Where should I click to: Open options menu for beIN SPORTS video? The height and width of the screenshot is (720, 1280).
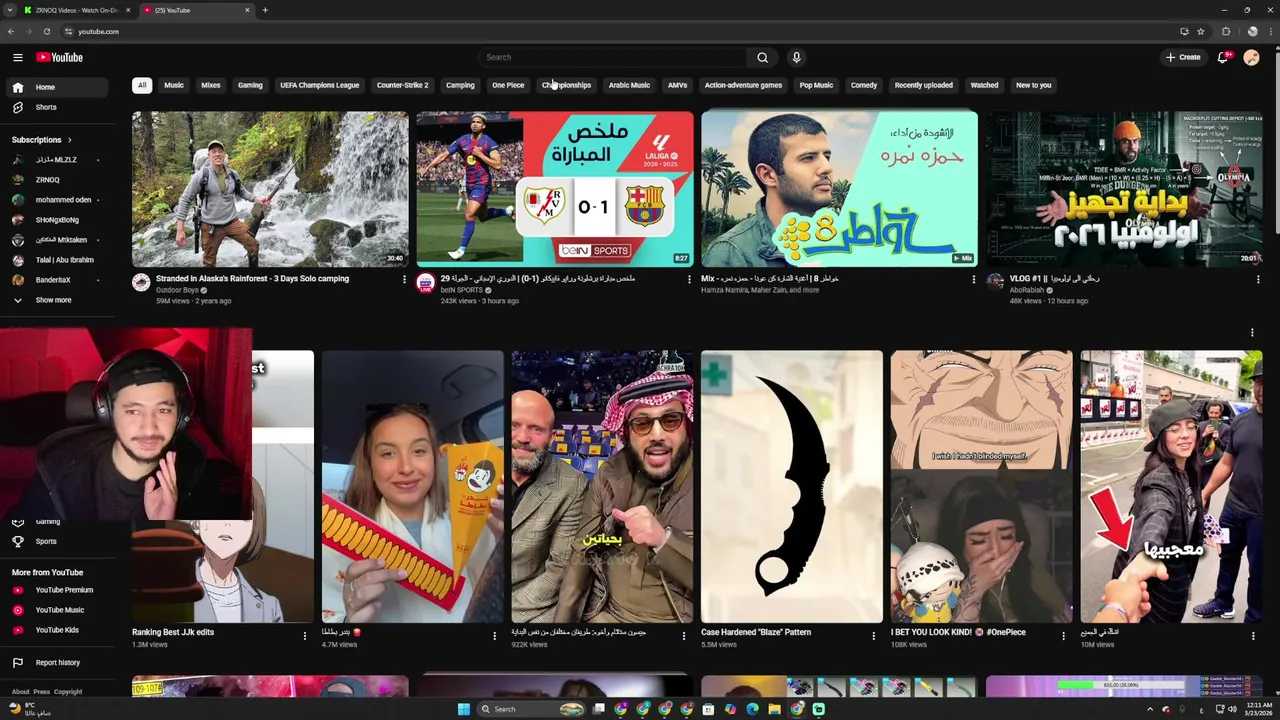pos(689,279)
